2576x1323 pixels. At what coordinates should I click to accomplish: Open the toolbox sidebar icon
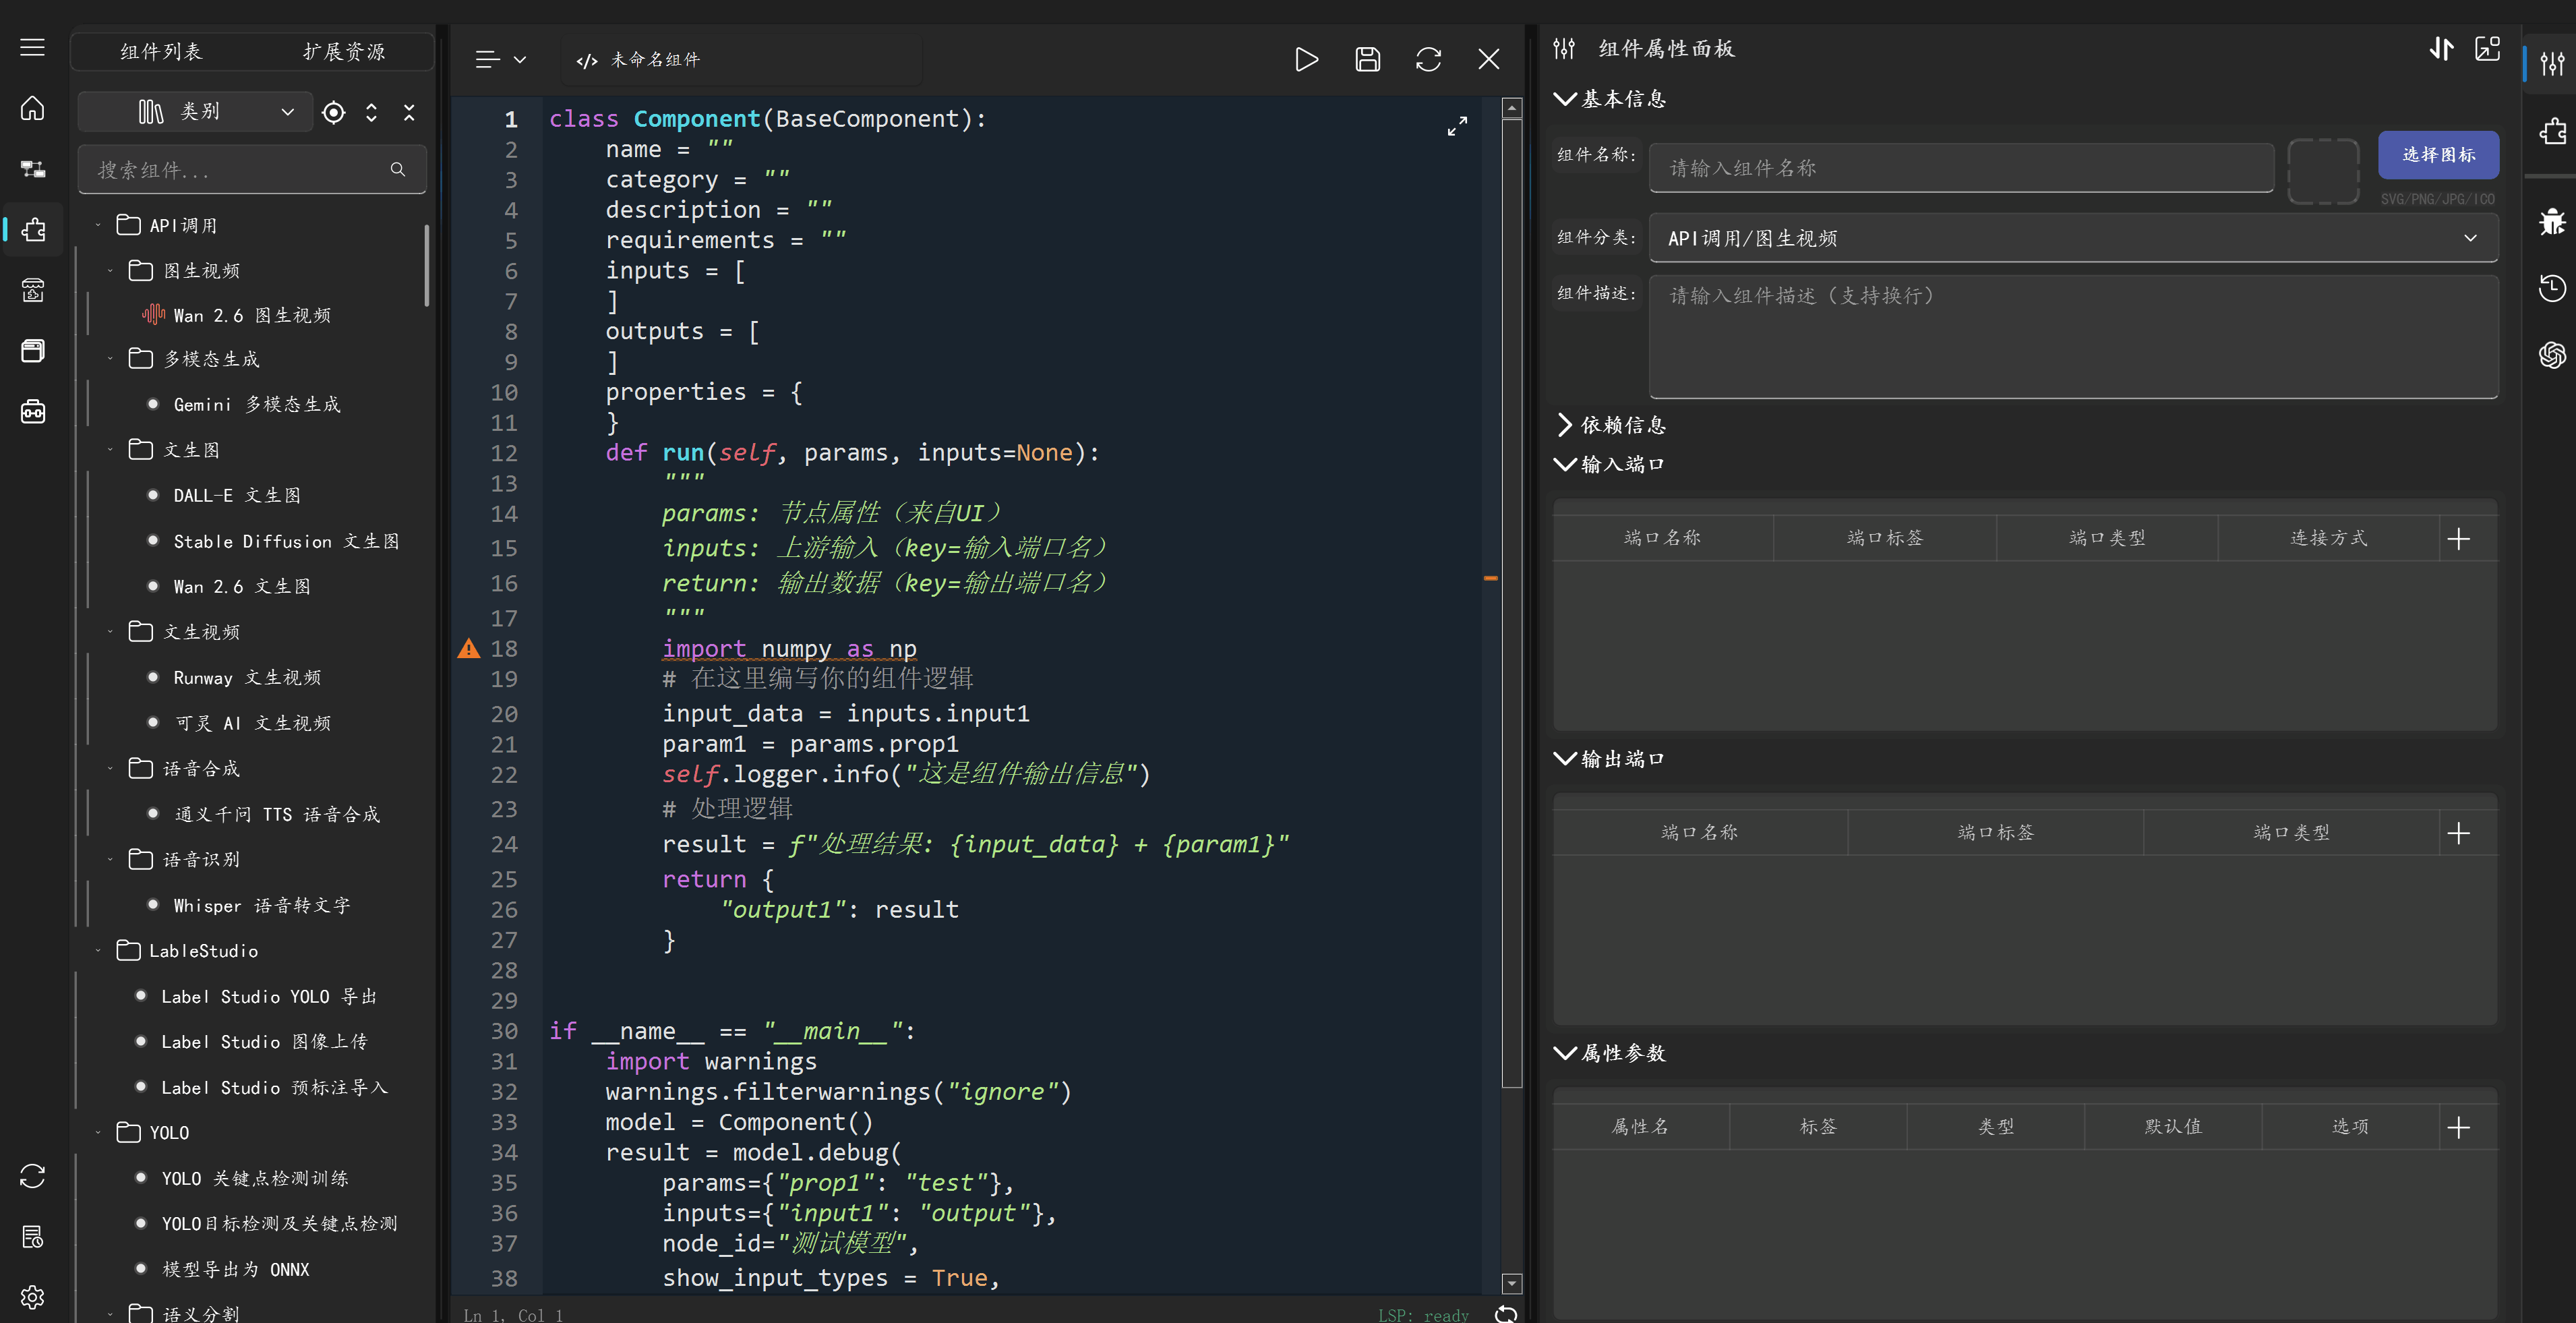(33, 412)
